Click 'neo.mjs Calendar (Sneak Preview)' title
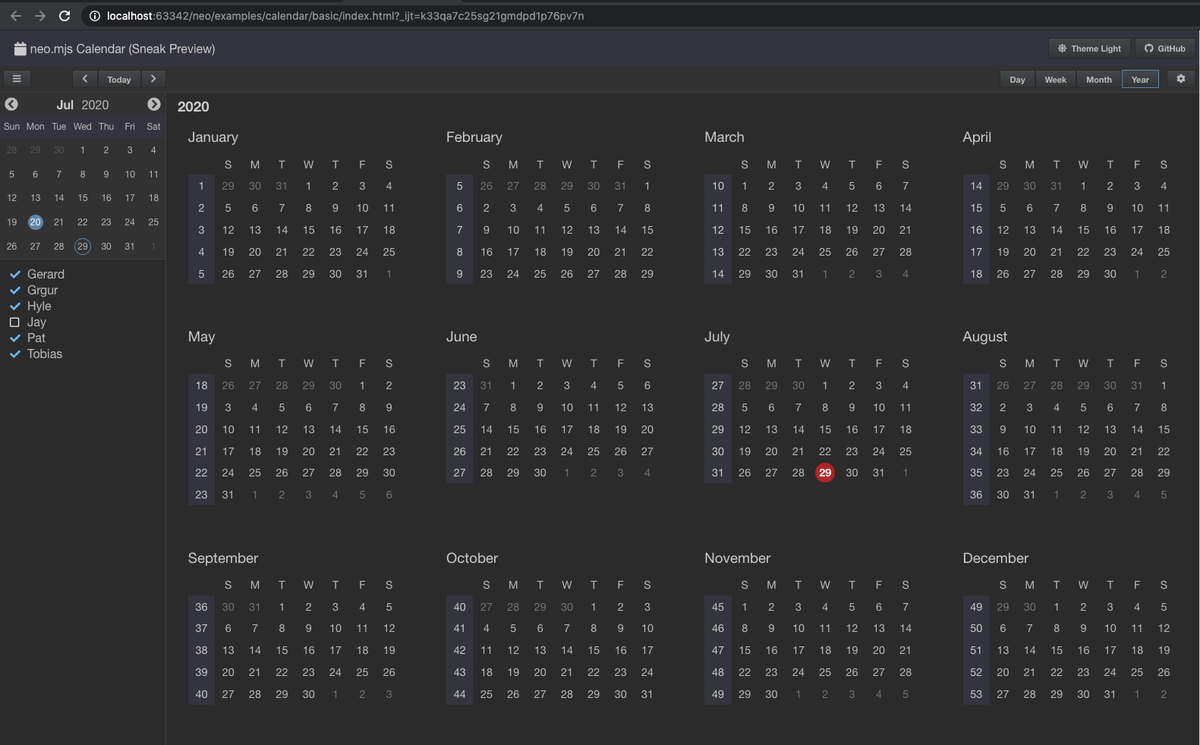Image resolution: width=1200 pixels, height=745 pixels. pyautogui.click(x=122, y=48)
